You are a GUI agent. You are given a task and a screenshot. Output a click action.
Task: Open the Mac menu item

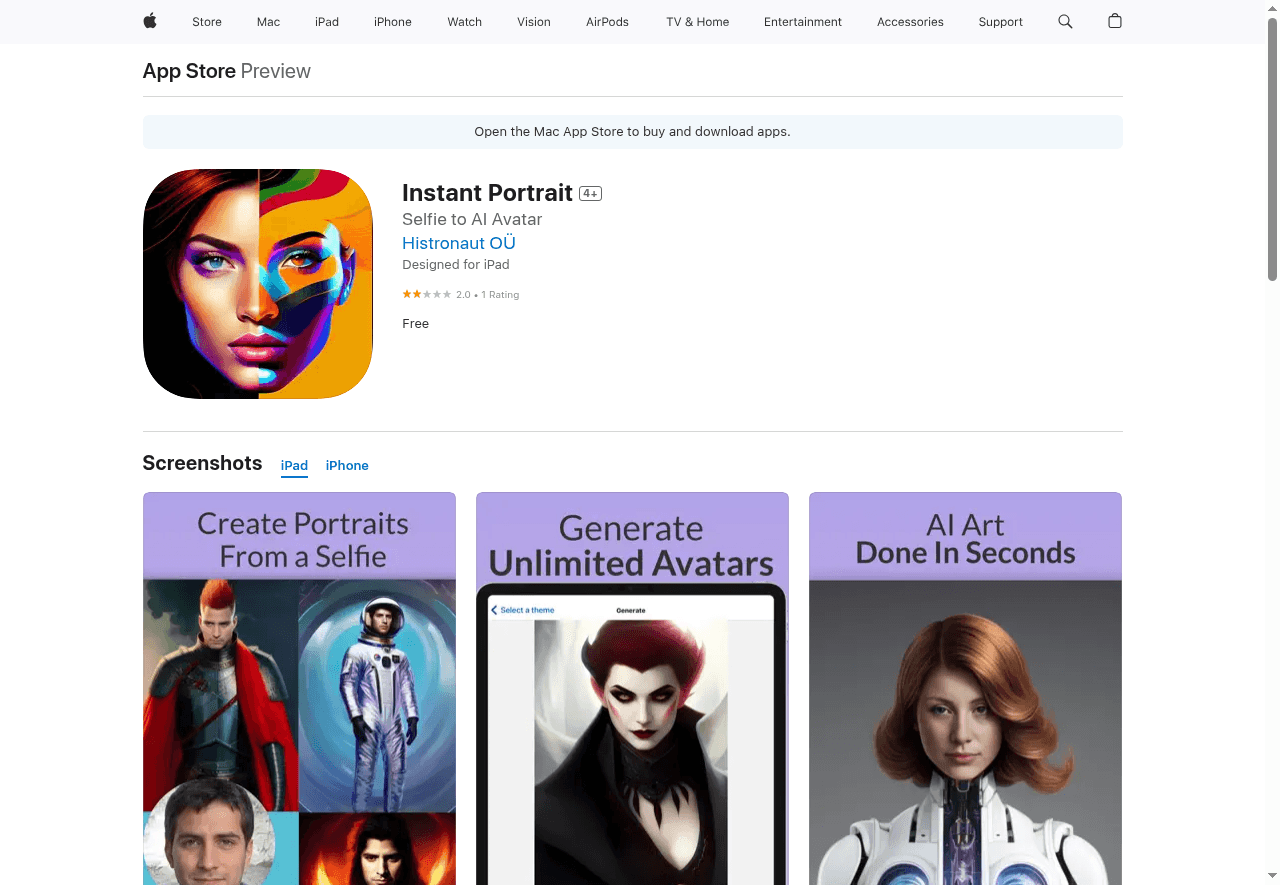tap(268, 22)
